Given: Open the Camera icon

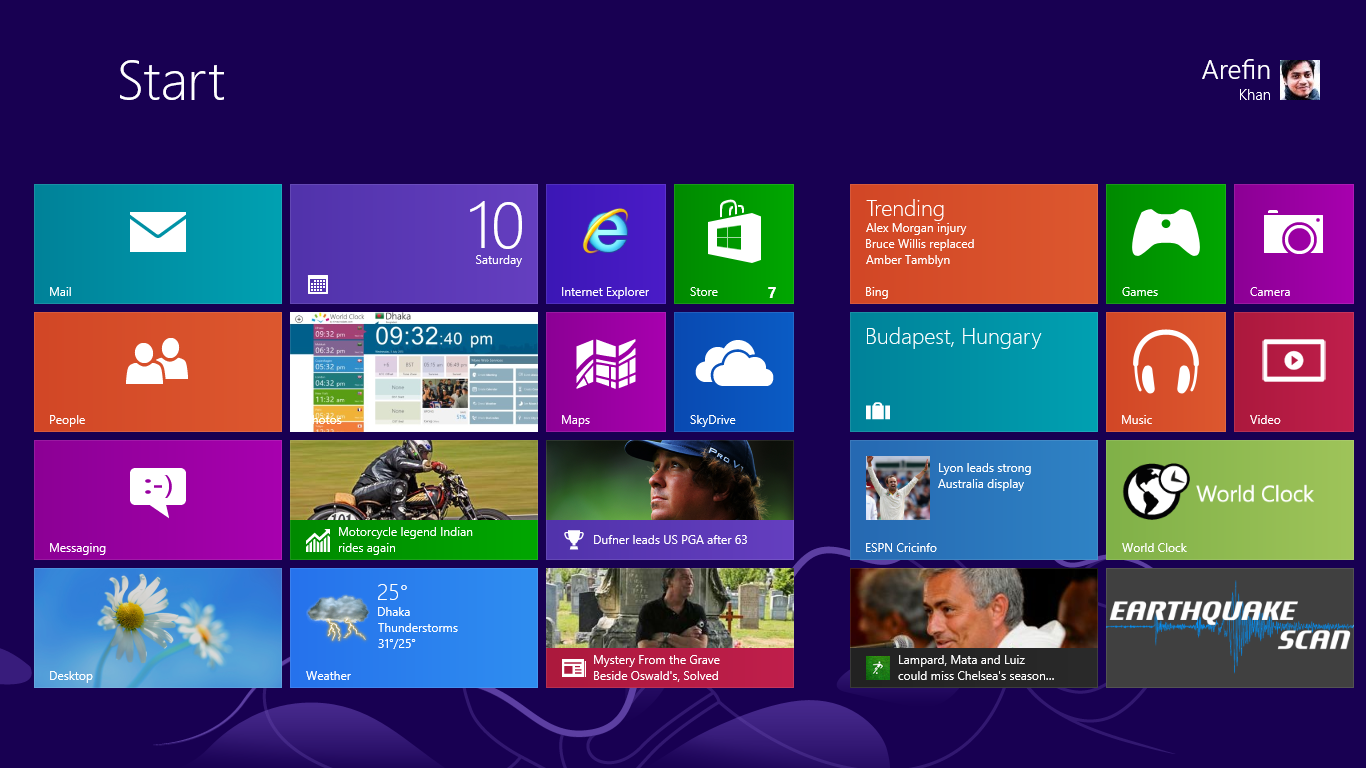Looking at the screenshot, I should (1294, 232).
